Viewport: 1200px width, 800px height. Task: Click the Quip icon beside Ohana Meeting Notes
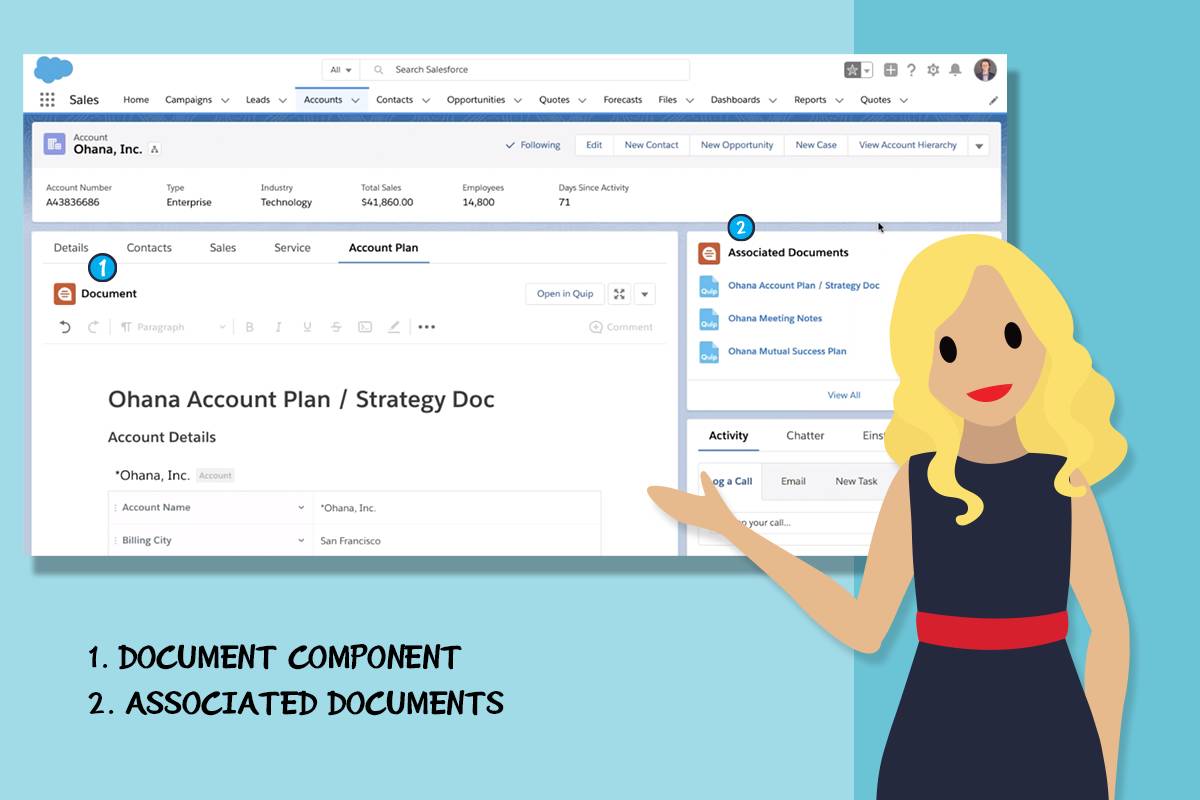[709, 319]
